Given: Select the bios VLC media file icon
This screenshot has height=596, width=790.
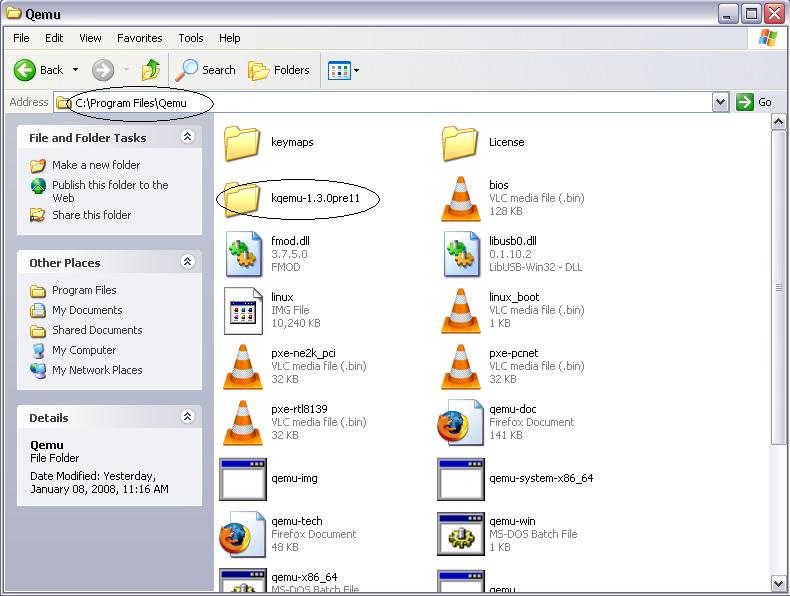Looking at the screenshot, I should click(x=460, y=199).
